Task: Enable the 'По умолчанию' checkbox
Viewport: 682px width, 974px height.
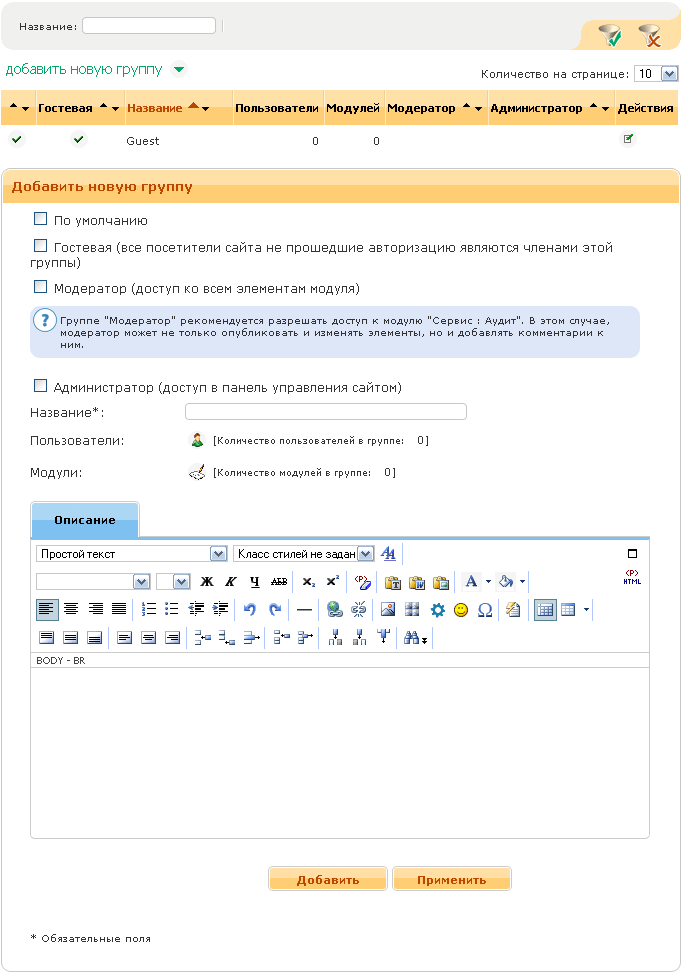Action: [41, 219]
